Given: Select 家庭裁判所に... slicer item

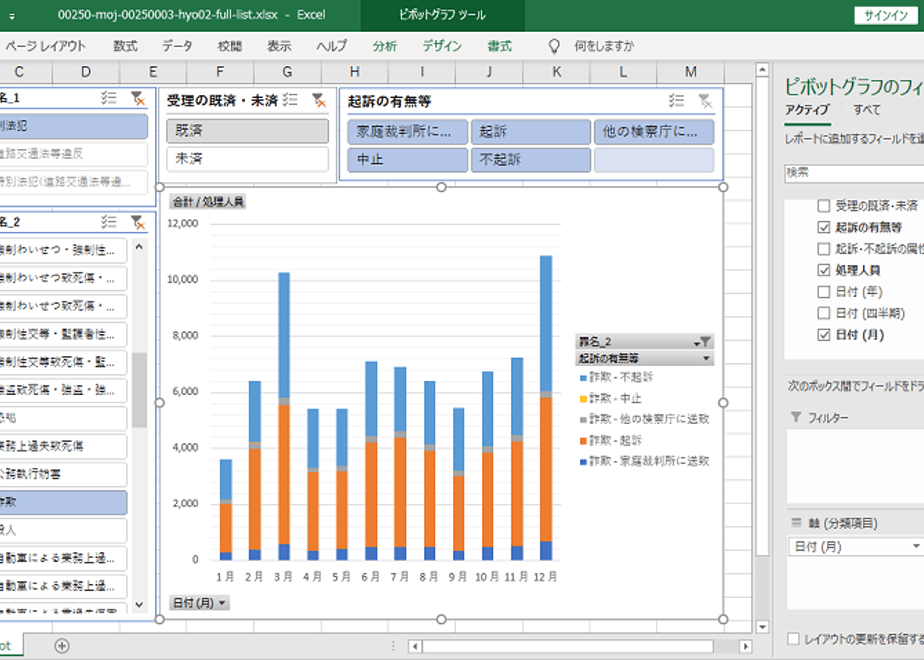Looking at the screenshot, I should 408,132.
